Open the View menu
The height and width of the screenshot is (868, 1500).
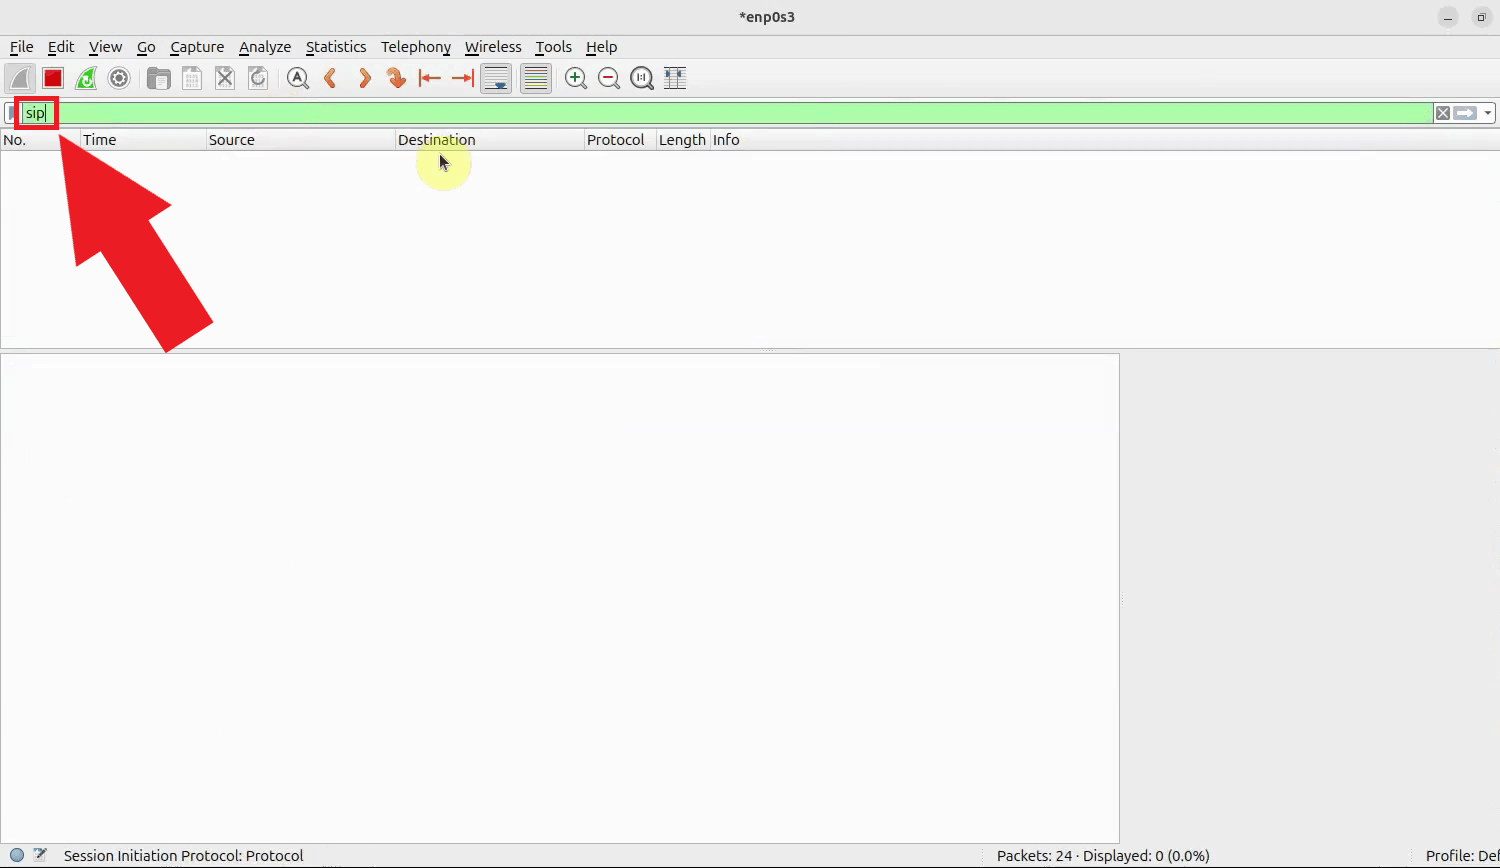pyautogui.click(x=105, y=47)
